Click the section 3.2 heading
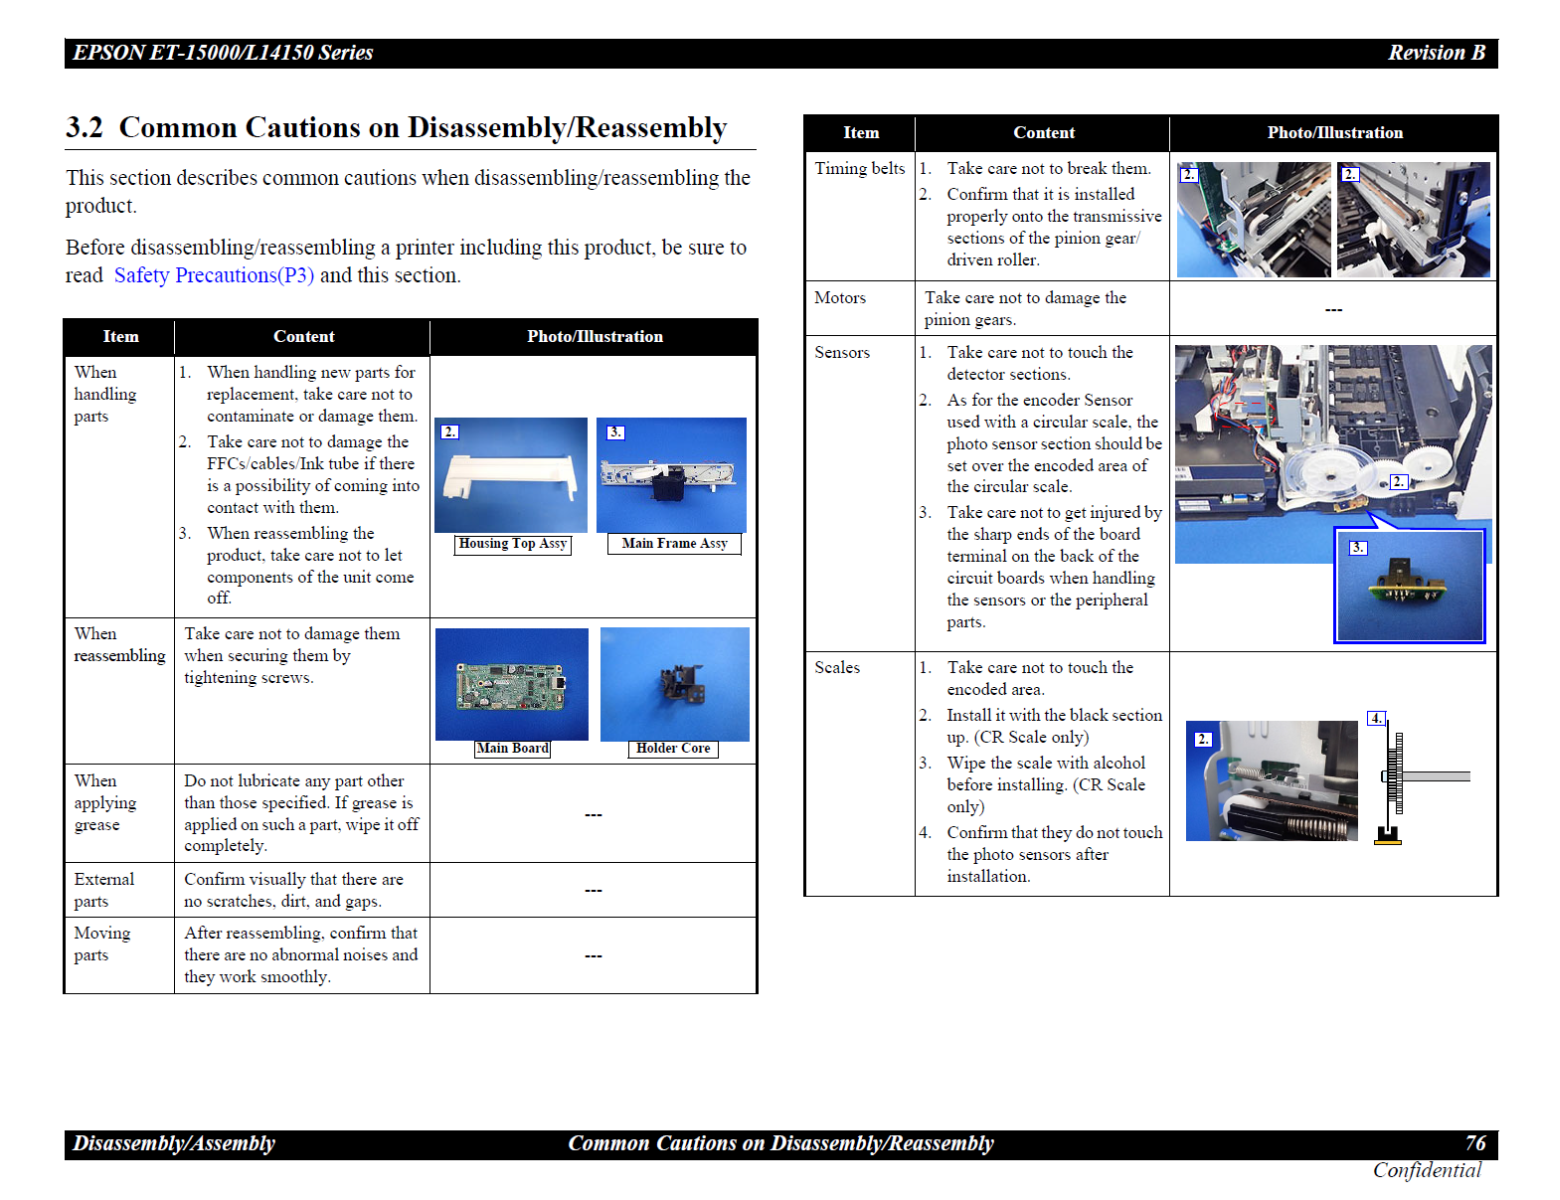The height and width of the screenshot is (1200, 1560). (396, 128)
